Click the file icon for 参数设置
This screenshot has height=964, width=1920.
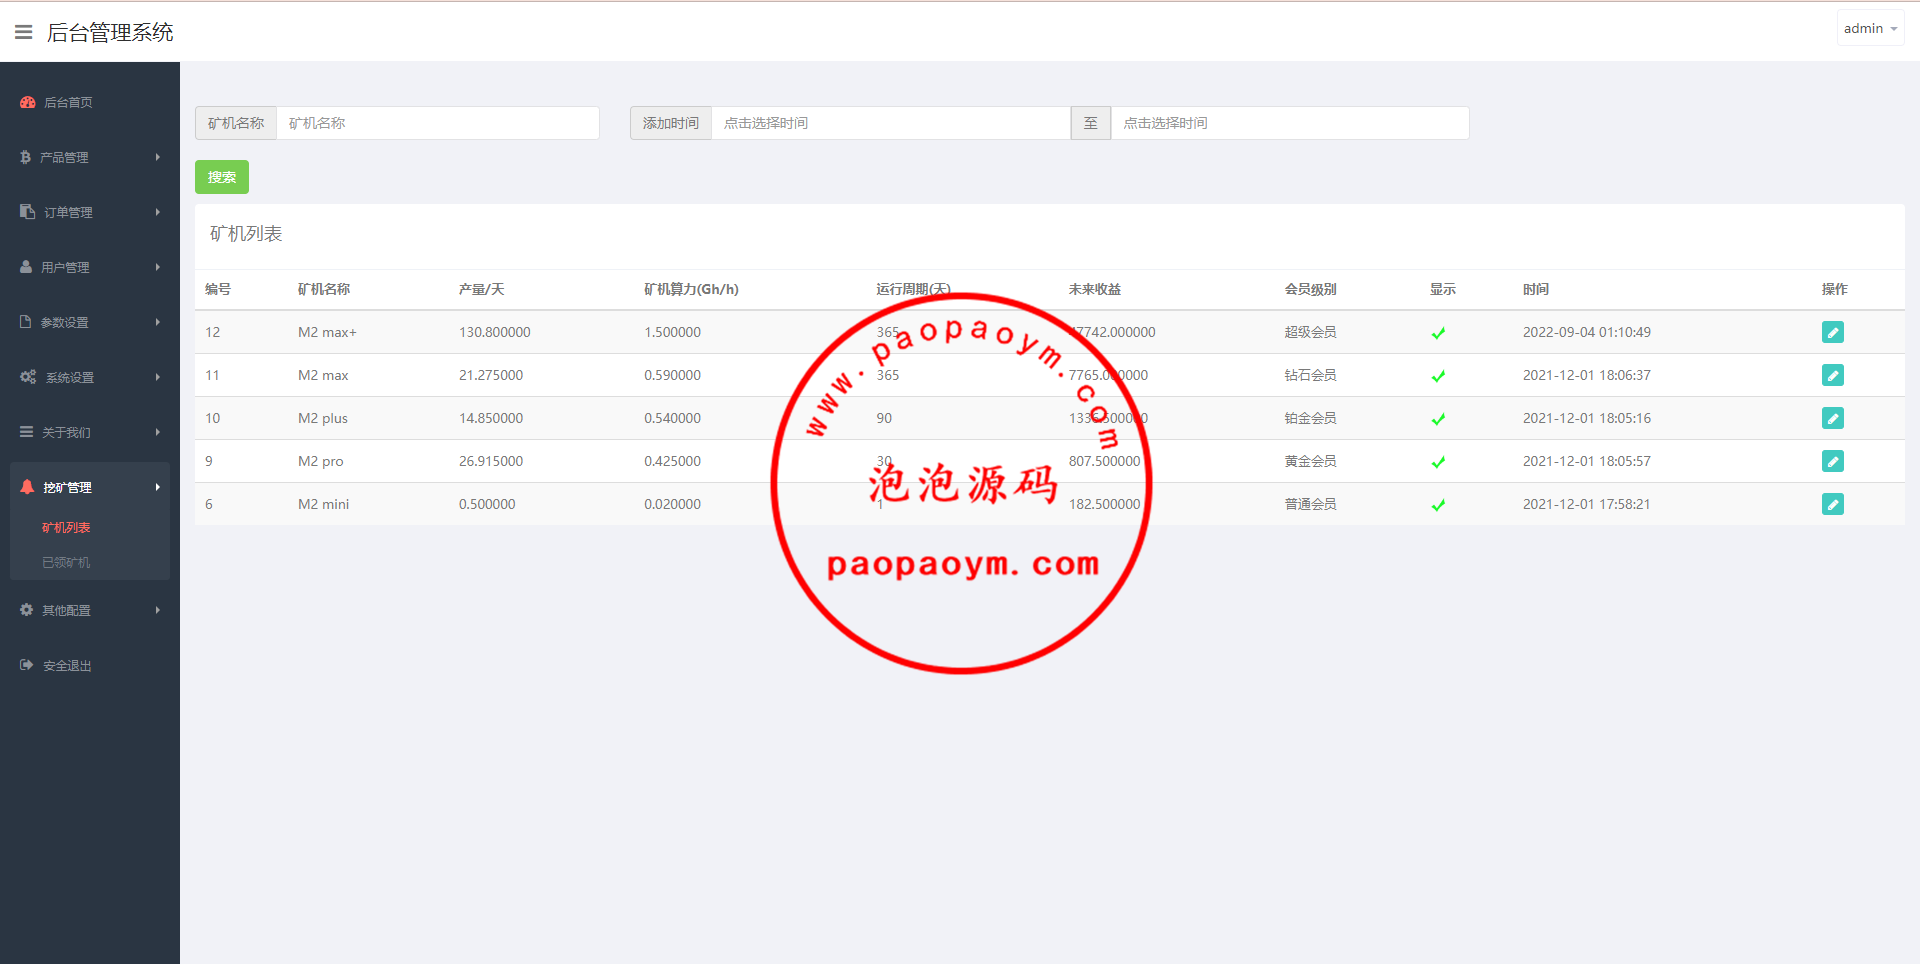26,322
